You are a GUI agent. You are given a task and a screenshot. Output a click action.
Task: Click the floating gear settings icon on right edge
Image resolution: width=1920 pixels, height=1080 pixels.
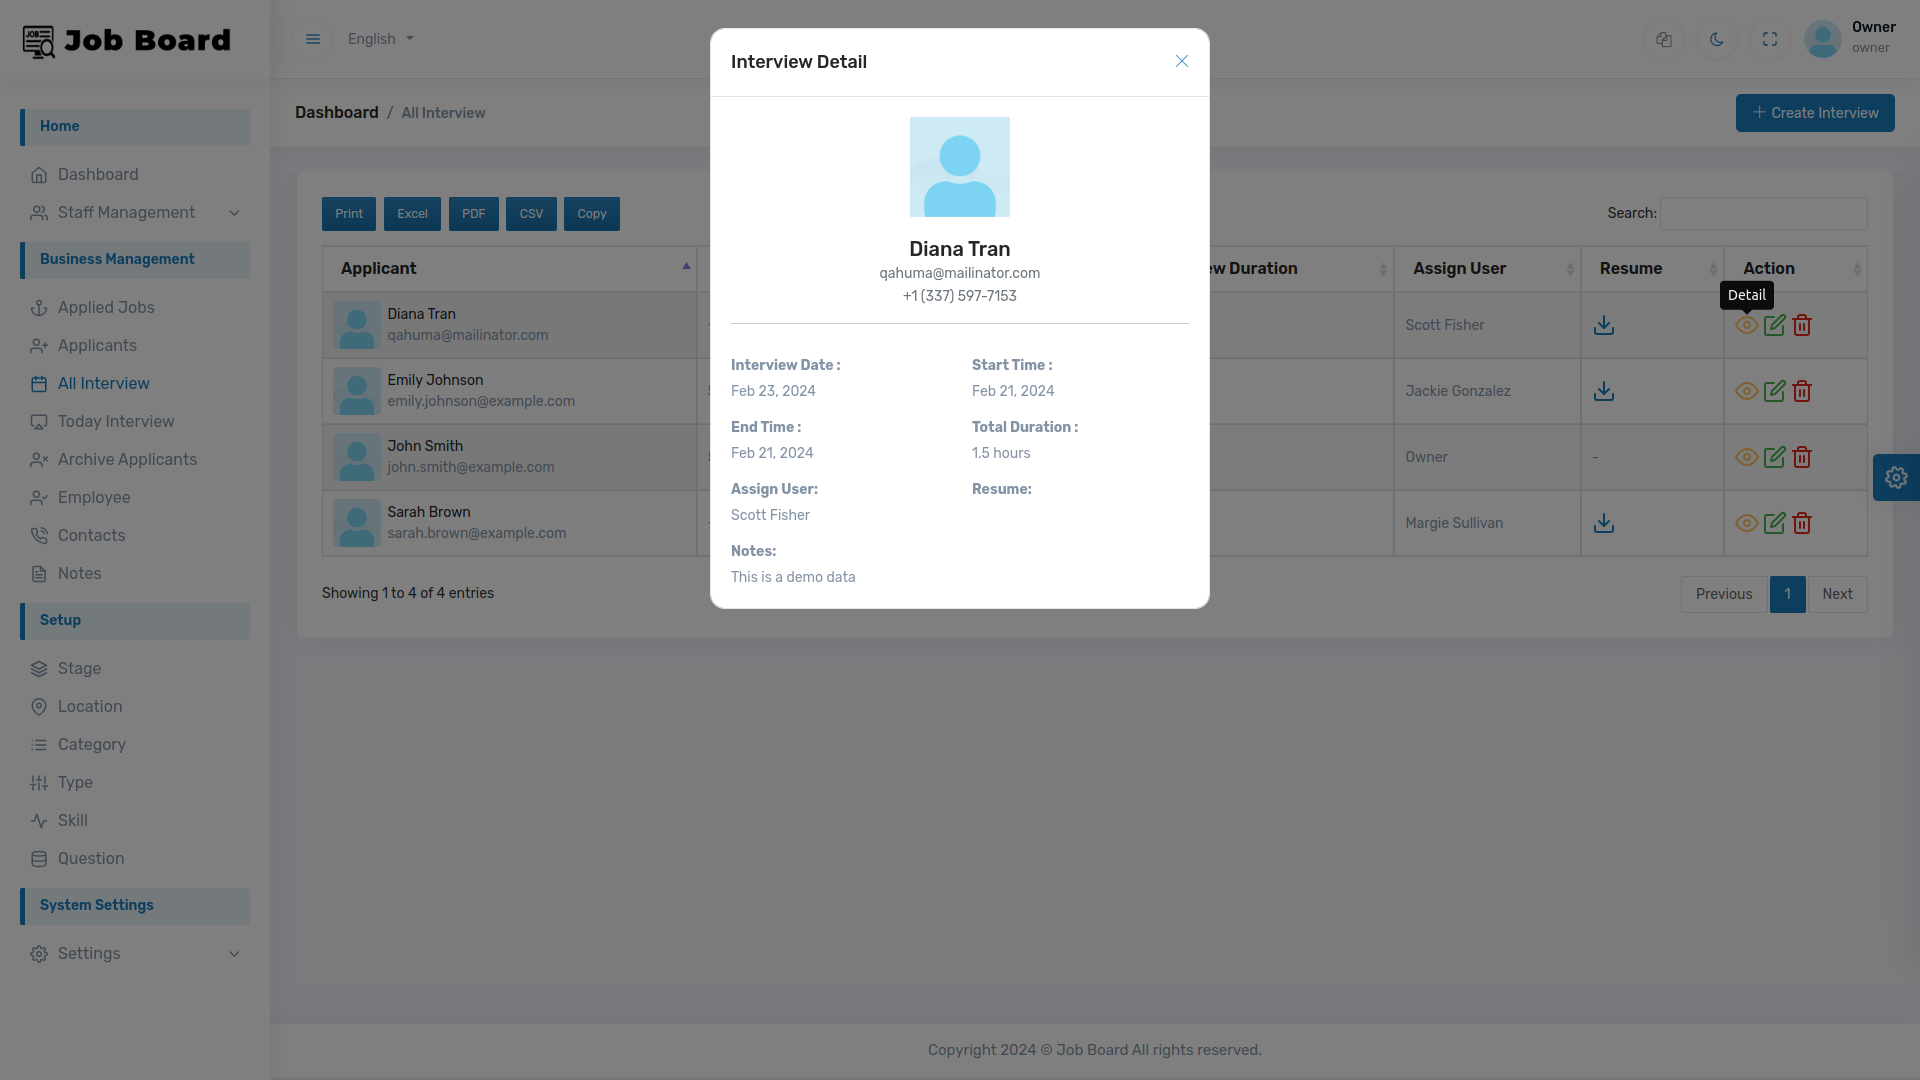1897,477
